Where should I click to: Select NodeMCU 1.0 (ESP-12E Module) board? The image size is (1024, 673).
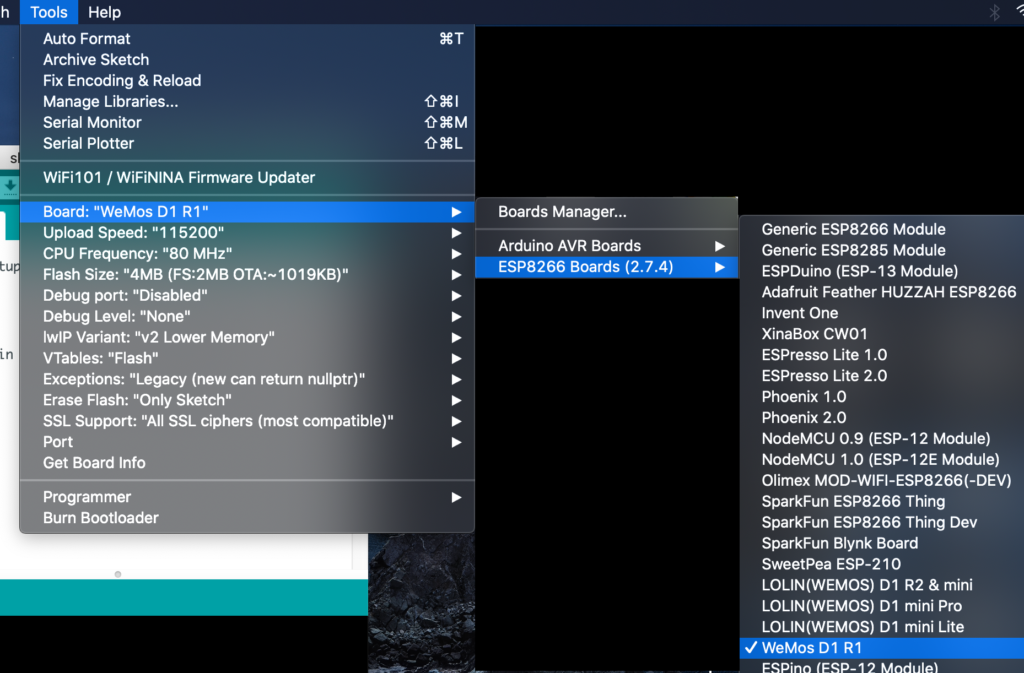pyautogui.click(x=882, y=459)
